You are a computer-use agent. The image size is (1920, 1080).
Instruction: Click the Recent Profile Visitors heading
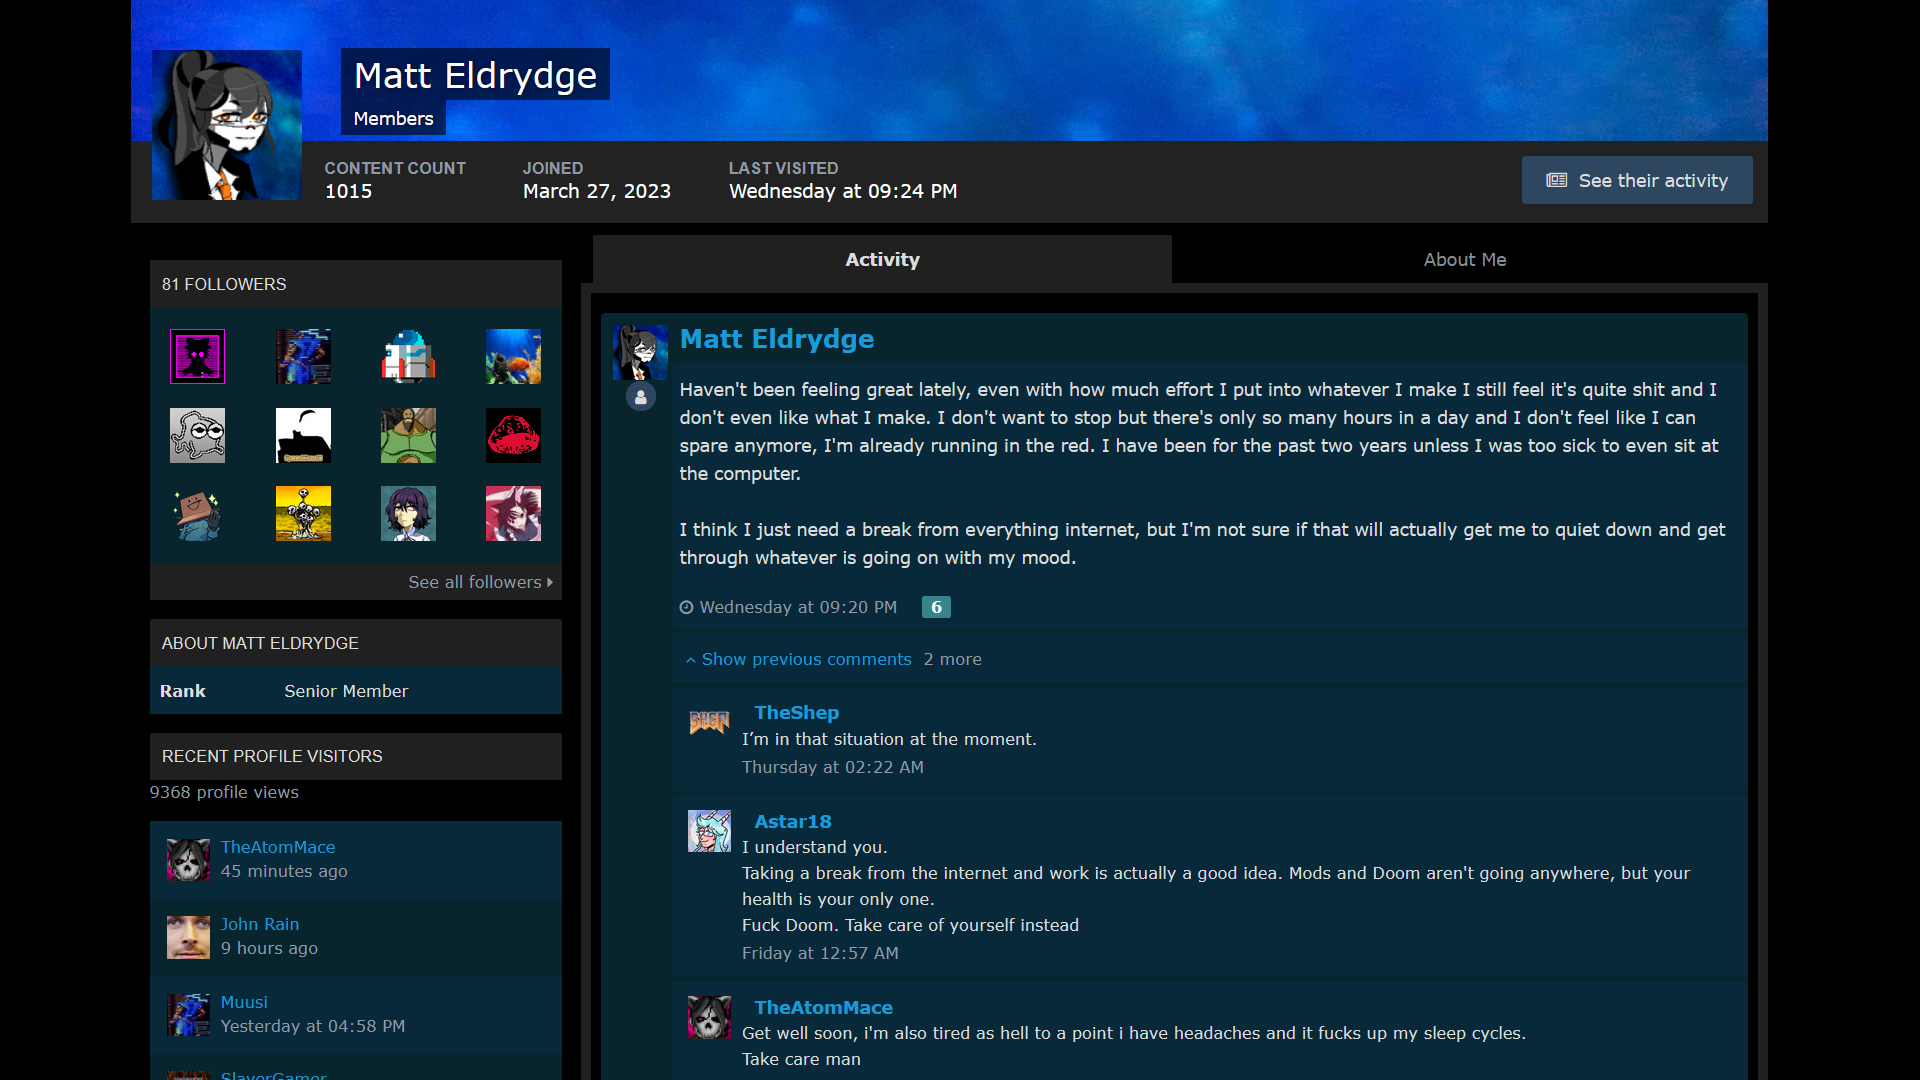[272, 756]
